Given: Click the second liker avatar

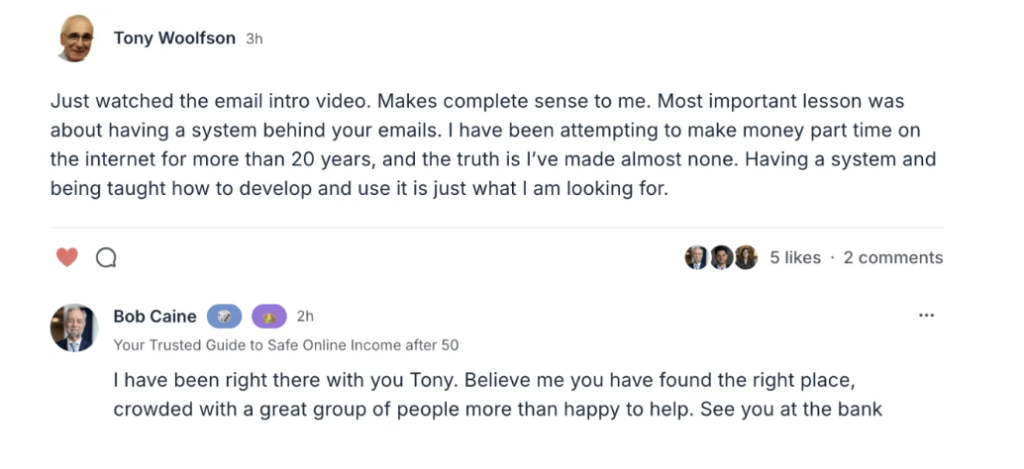Looking at the screenshot, I should point(721,258).
